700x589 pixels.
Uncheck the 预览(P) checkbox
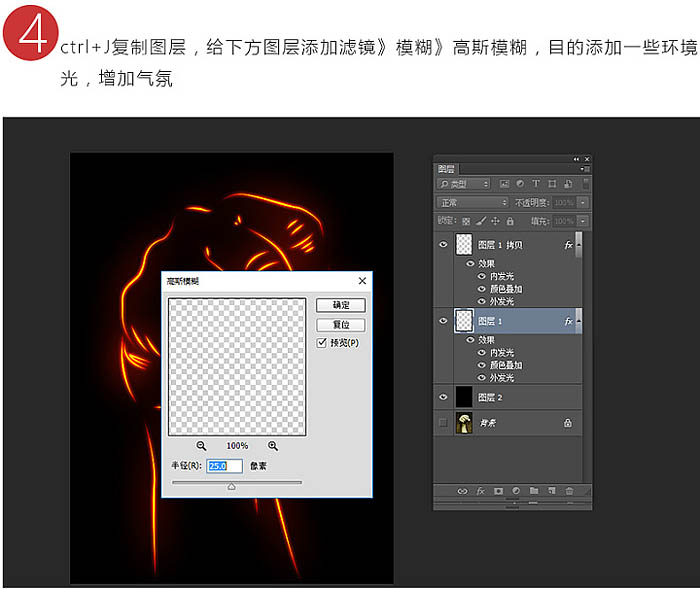pyautogui.click(x=321, y=343)
